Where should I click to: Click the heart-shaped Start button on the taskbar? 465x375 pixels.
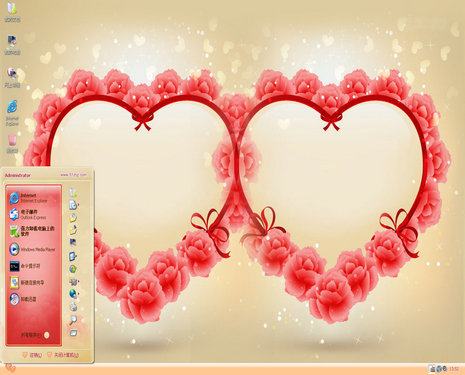point(10,368)
